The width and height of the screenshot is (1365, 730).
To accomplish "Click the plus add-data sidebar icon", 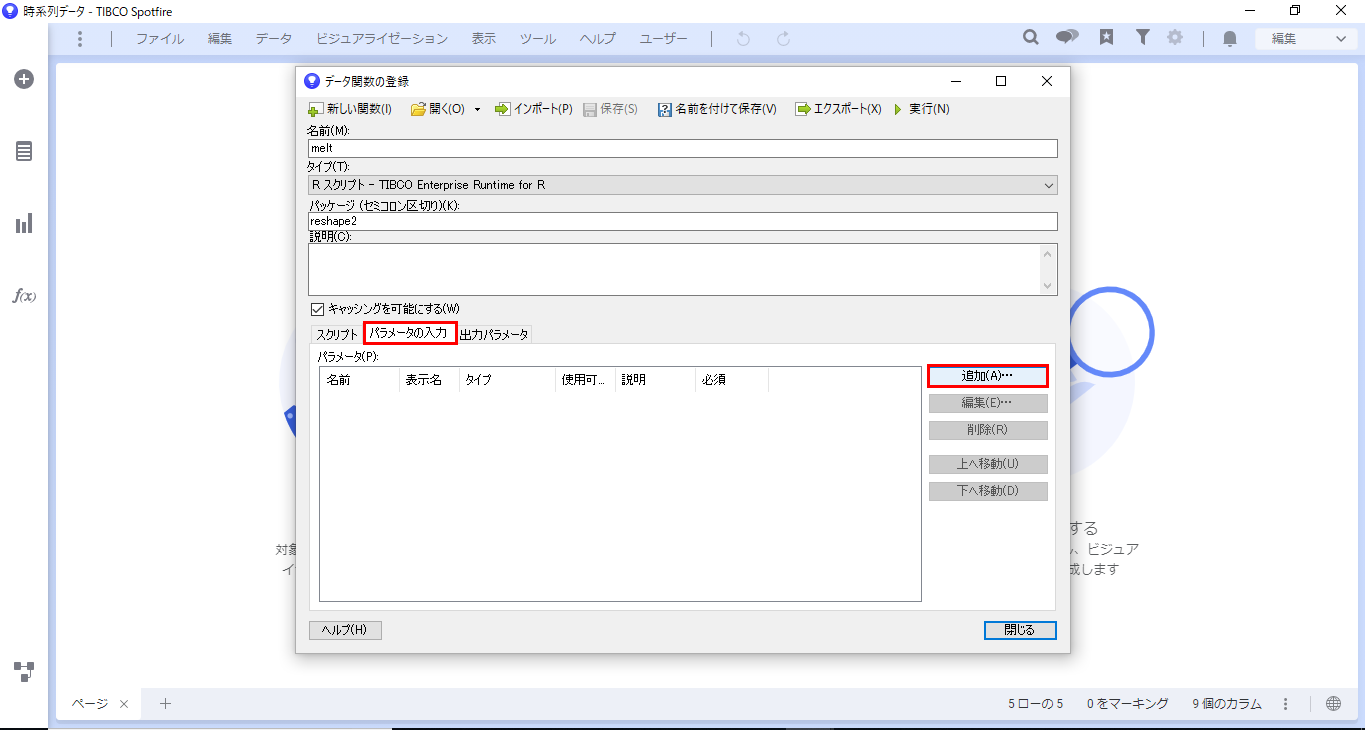I will pyautogui.click(x=24, y=79).
